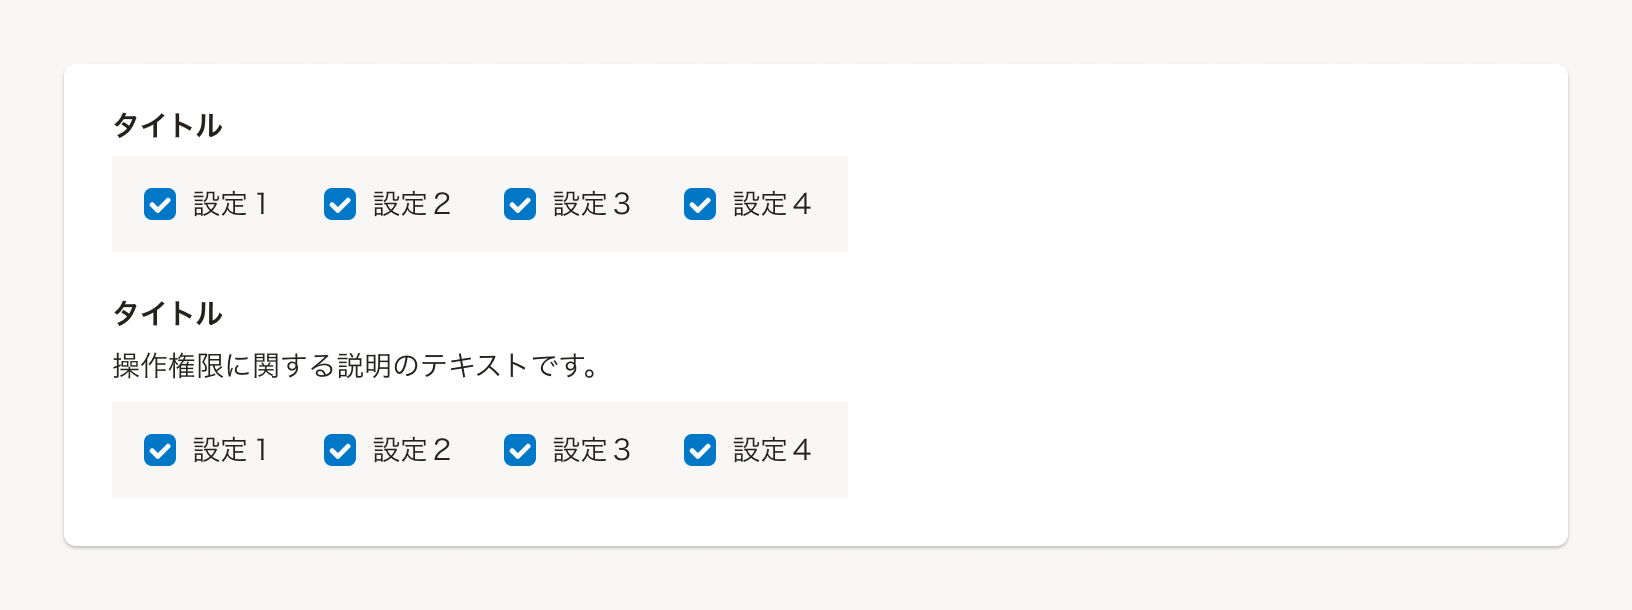The width and height of the screenshot is (1632, 610).
Task: Select the 設定3 label text in the top group
Action: [x=591, y=204]
